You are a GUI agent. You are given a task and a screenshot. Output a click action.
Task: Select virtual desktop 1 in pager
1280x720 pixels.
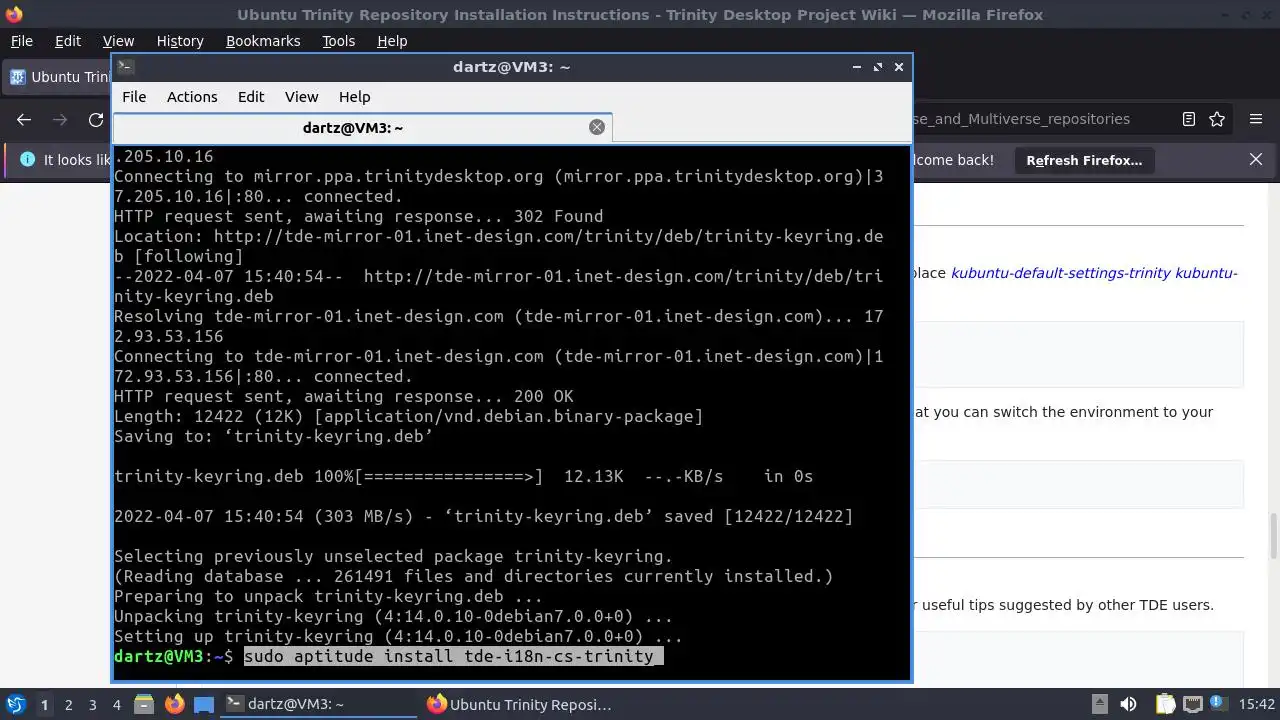pos(44,705)
